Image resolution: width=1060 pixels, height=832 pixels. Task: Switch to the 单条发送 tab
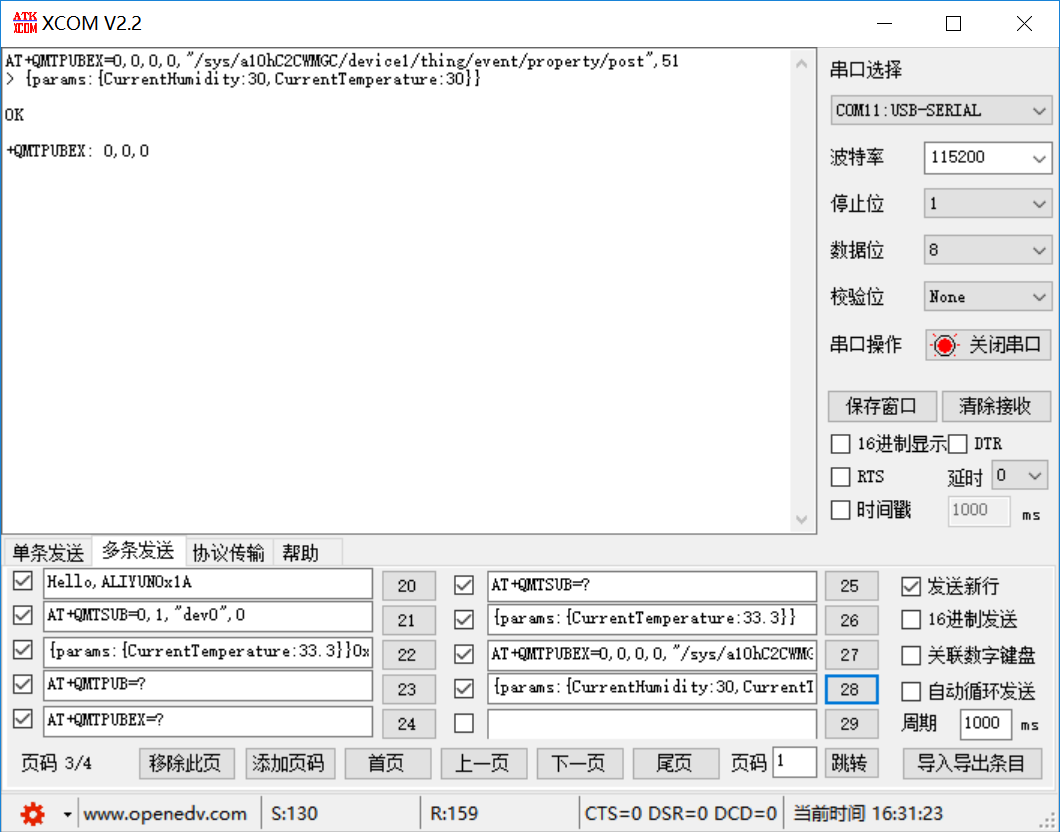click(x=47, y=551)
